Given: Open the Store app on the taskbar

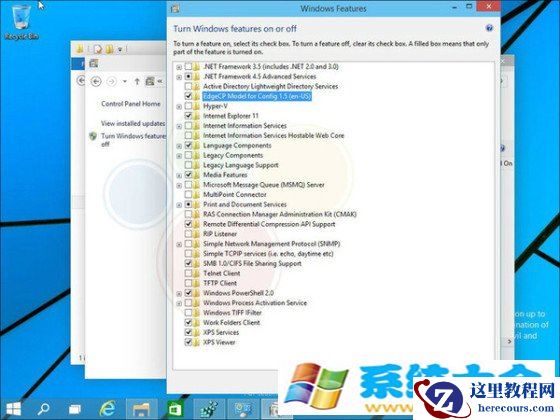Looking at the screenshot, I should [x=175, y=409].
